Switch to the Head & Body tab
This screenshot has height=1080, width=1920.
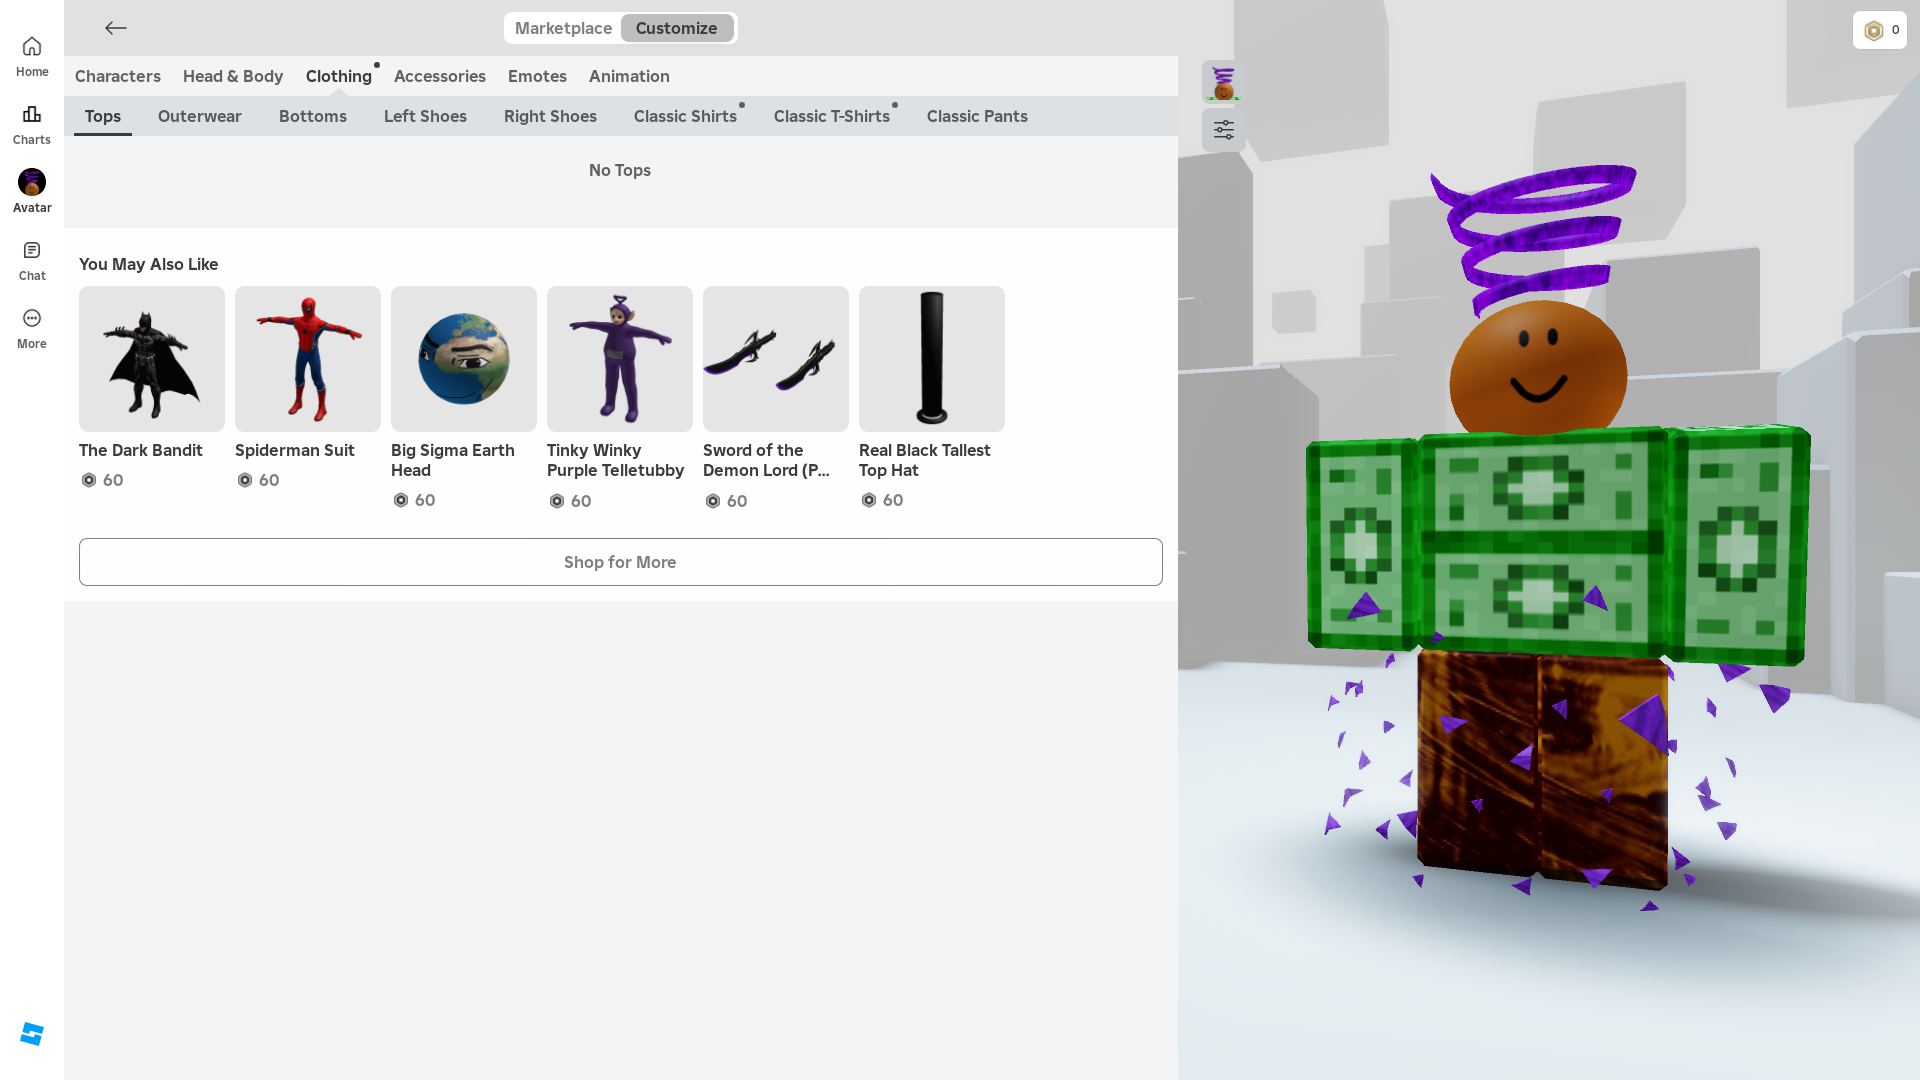coord(233,76)
